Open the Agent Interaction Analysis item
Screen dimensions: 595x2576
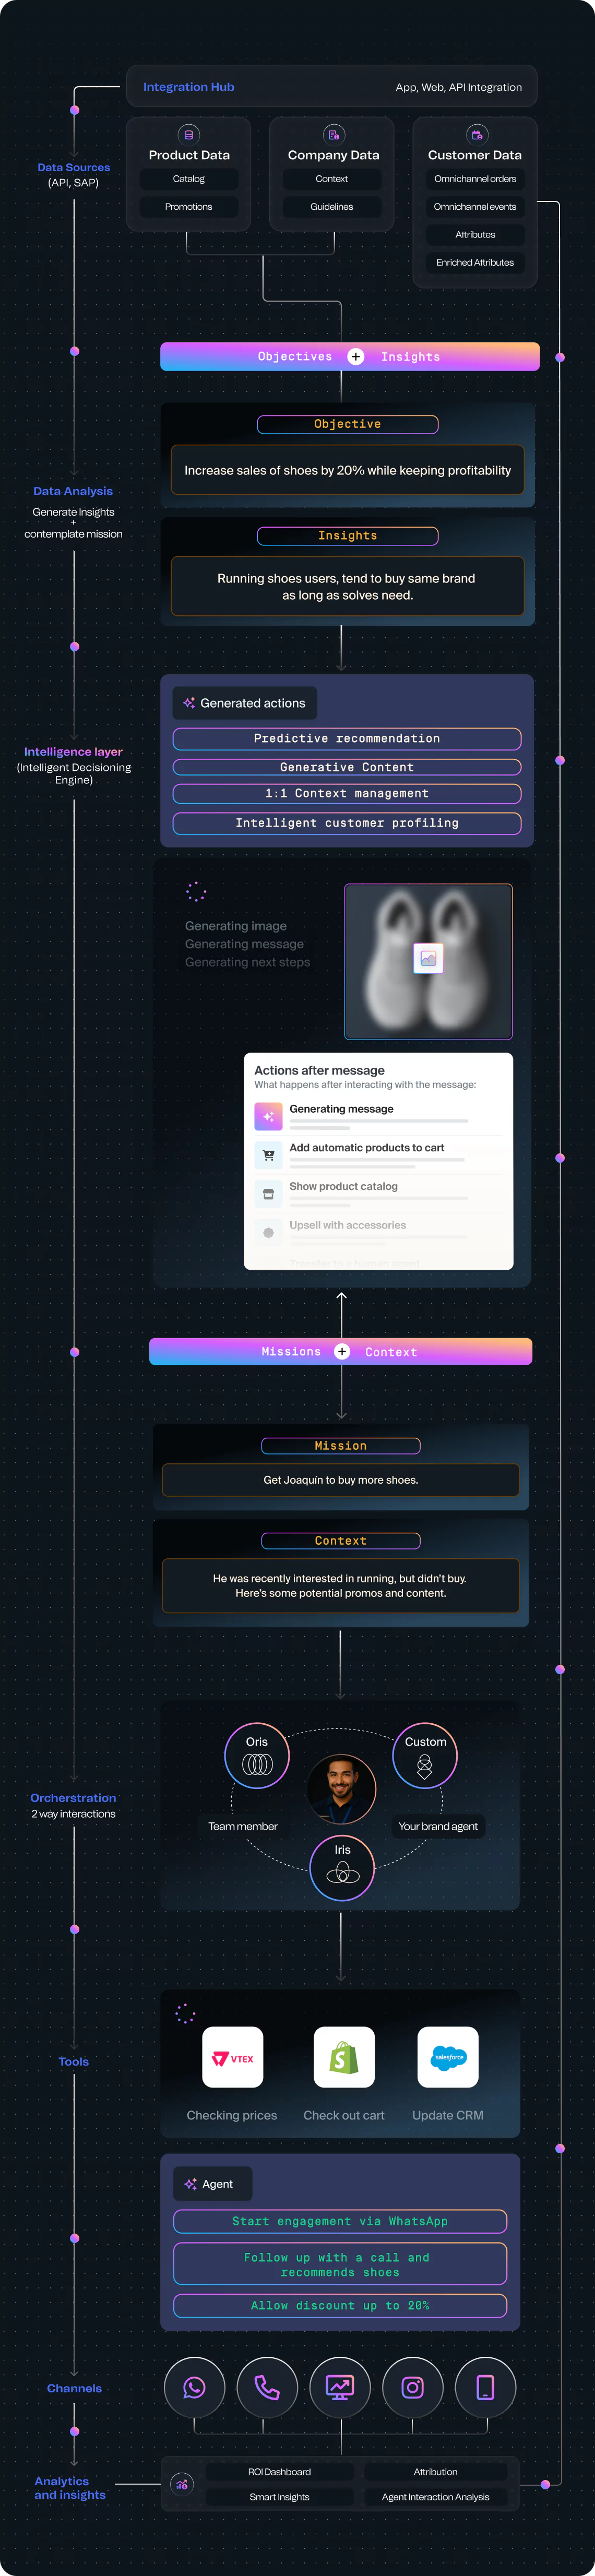436,2497
